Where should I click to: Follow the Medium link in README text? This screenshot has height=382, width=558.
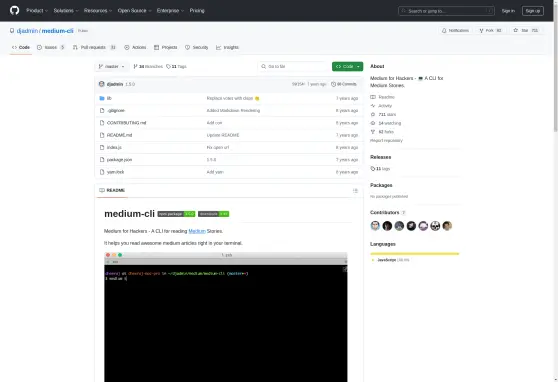(197, 231)
